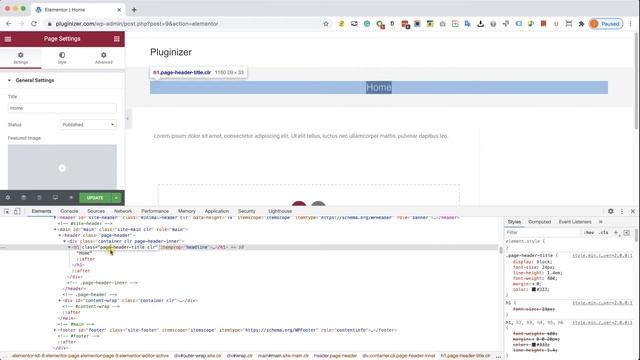Open the History icon in footer
The width and height of the screenshot is (640, 360).
[39, 198]
